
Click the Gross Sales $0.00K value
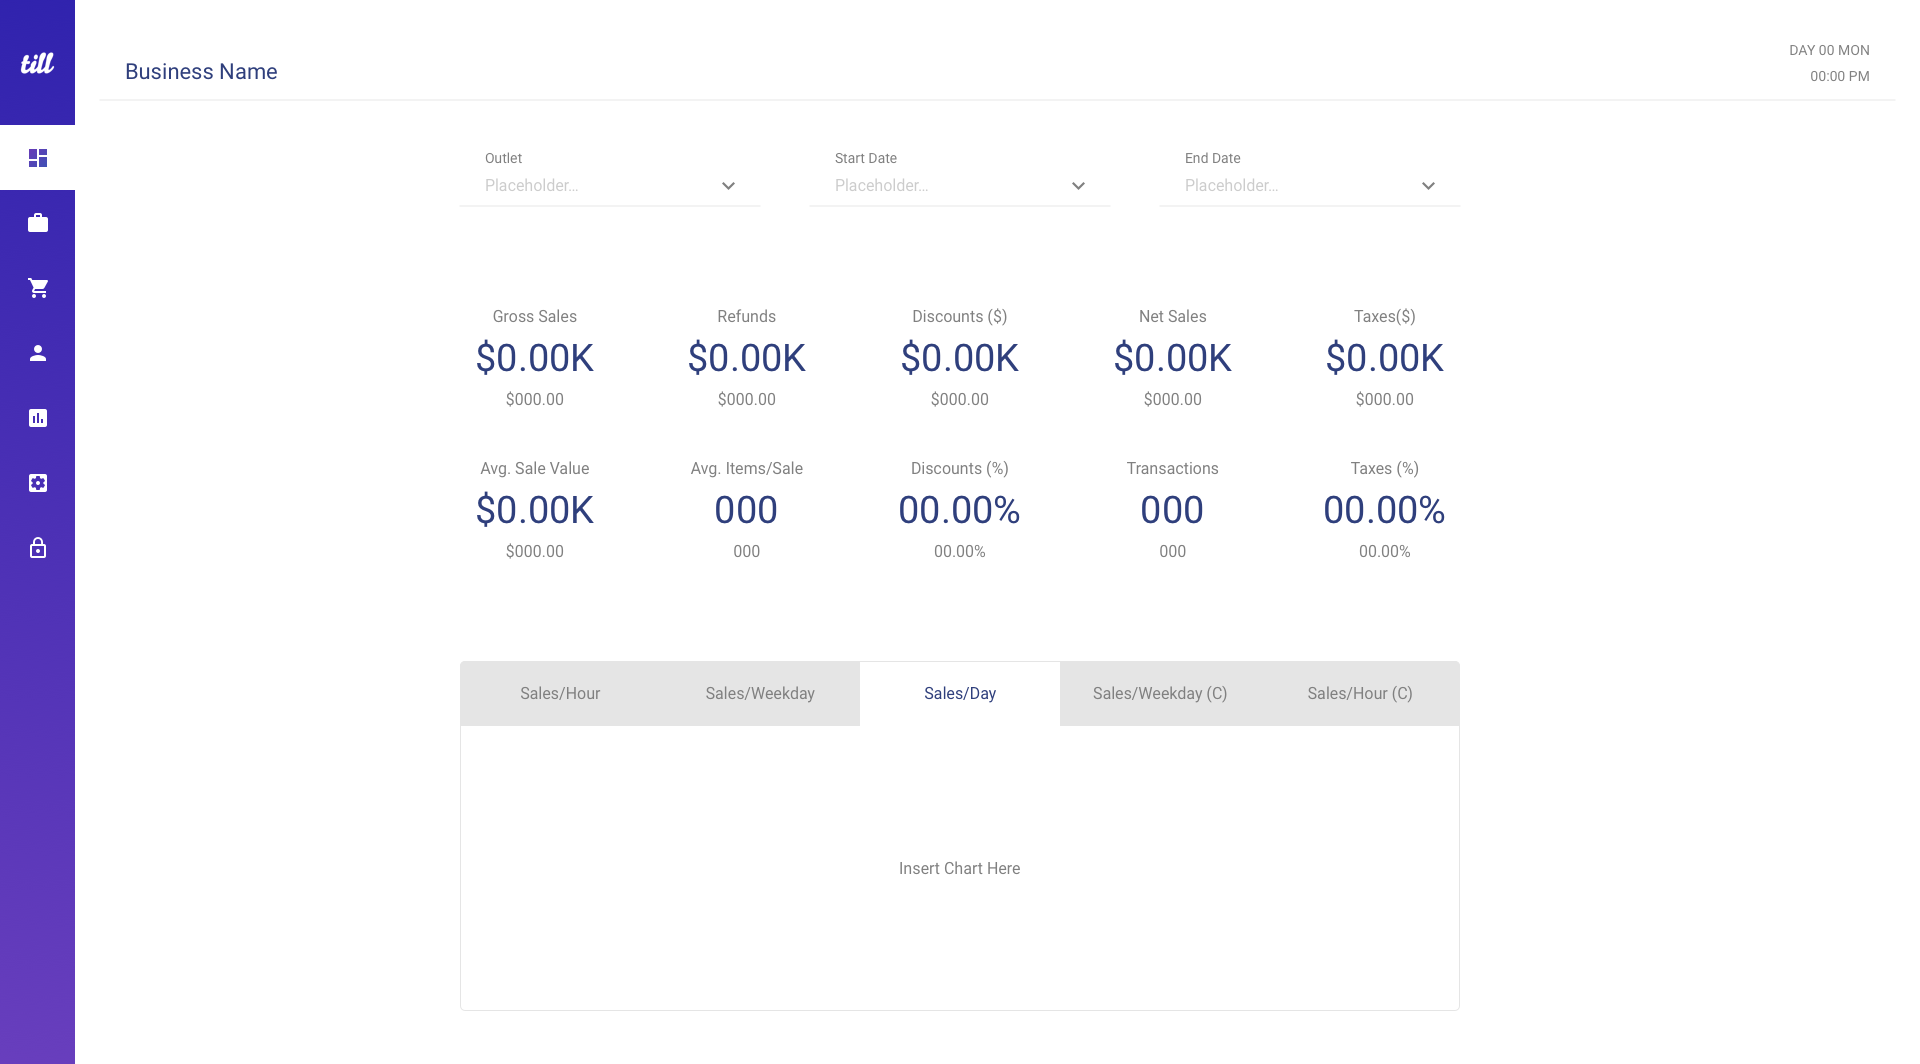[x=535, y=358]
